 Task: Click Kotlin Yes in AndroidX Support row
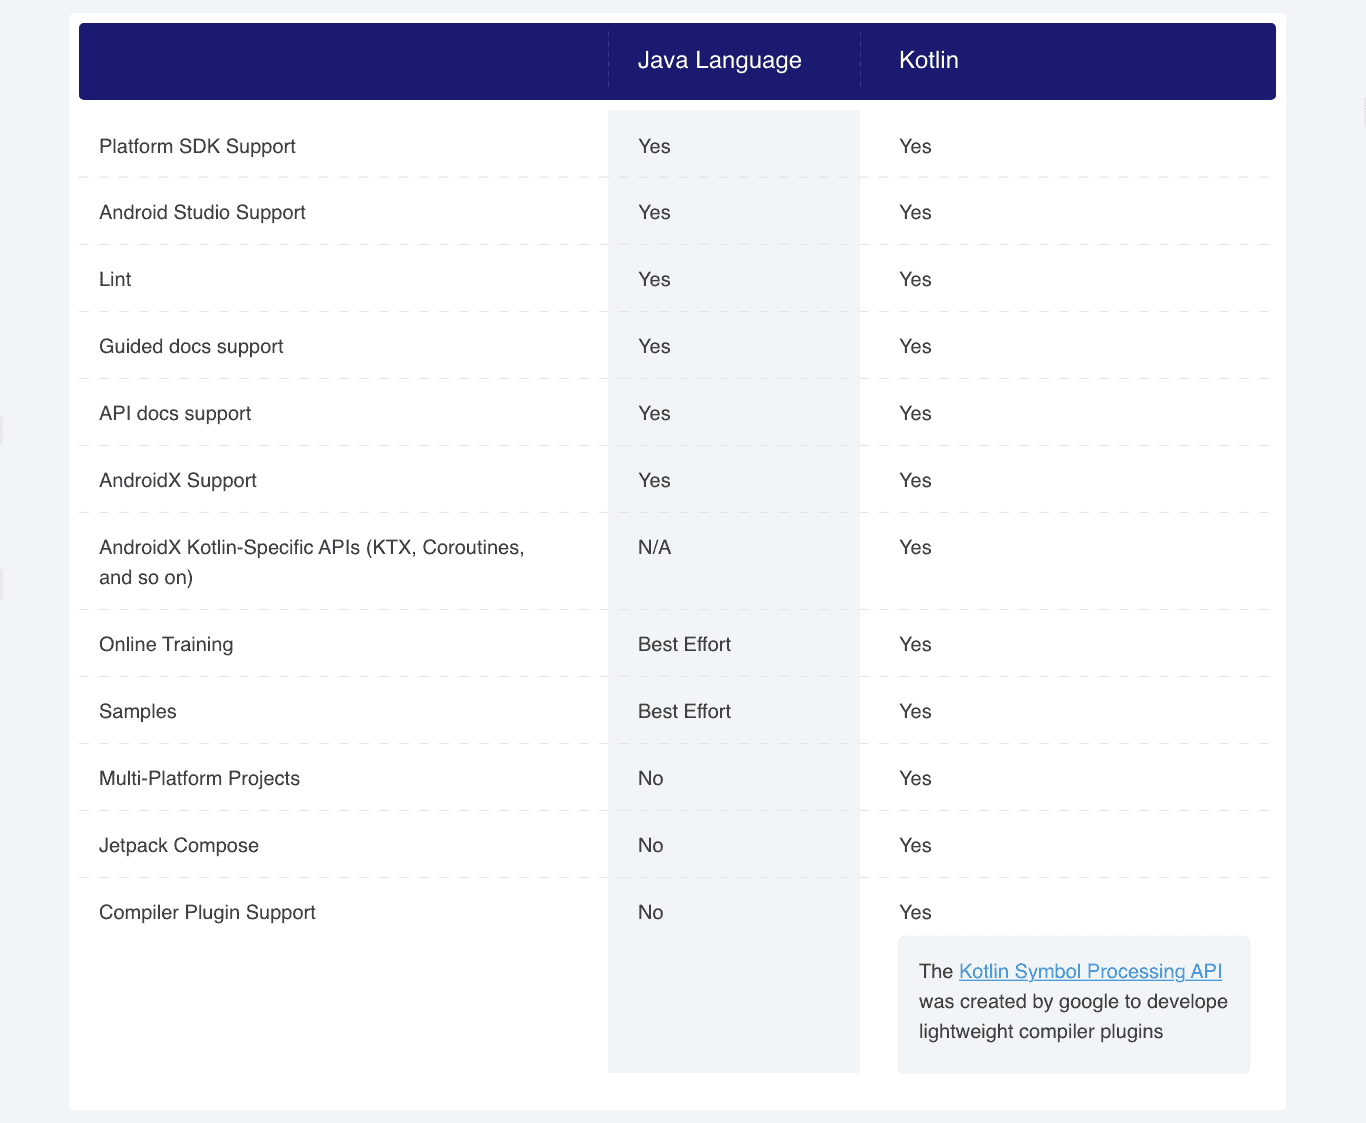point(915,480)
